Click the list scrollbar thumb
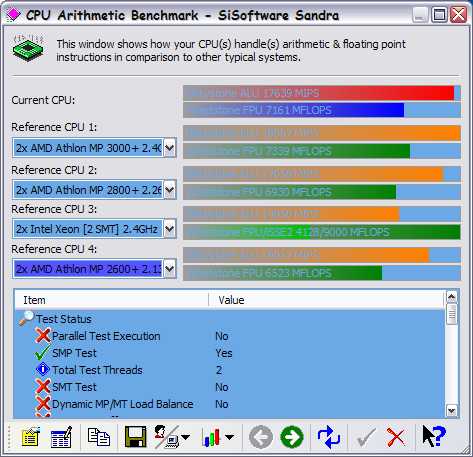This screenshot has height=457, width=473. [452, 314]
